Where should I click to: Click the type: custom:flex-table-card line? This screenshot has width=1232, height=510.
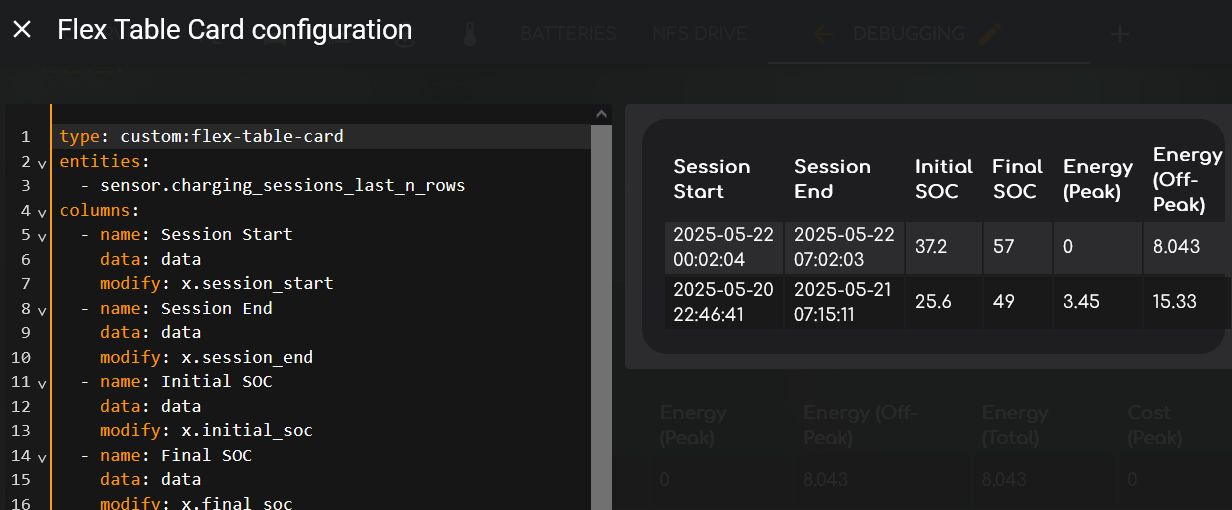pos(201,136)
